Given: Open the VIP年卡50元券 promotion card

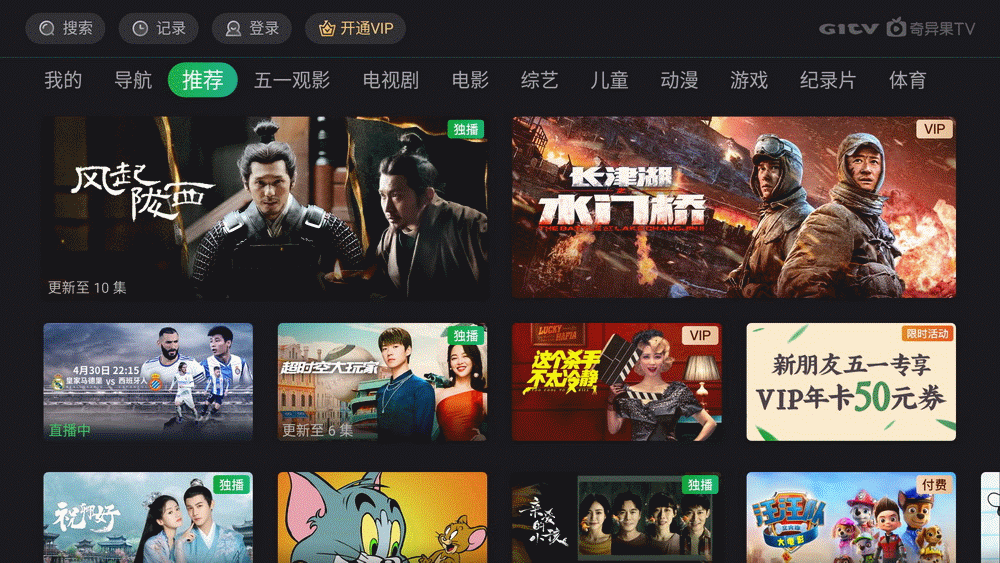Looking at the screenshot, I should point(851,382).
